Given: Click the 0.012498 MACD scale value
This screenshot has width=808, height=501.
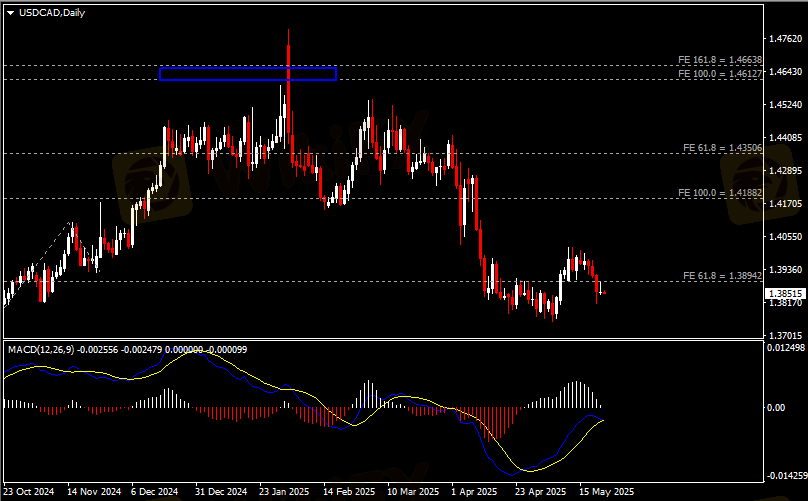Looking at the screenshot, I should click(x=785, y=347).
